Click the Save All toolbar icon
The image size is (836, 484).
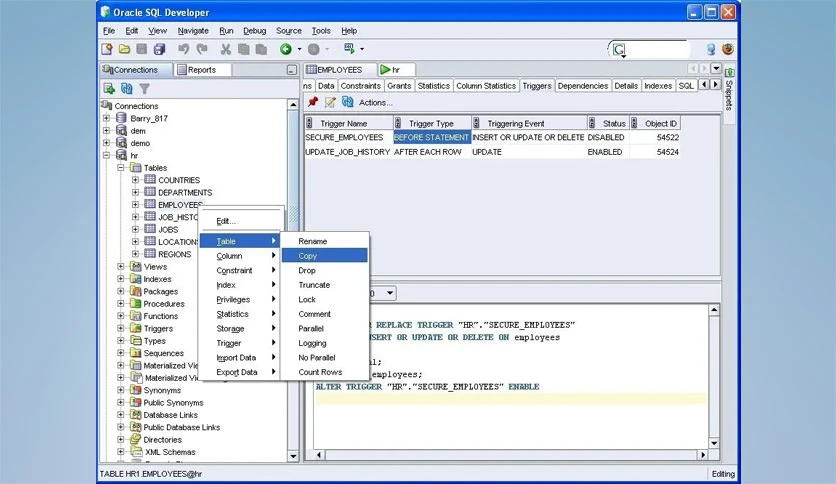(x=159, y=49)
